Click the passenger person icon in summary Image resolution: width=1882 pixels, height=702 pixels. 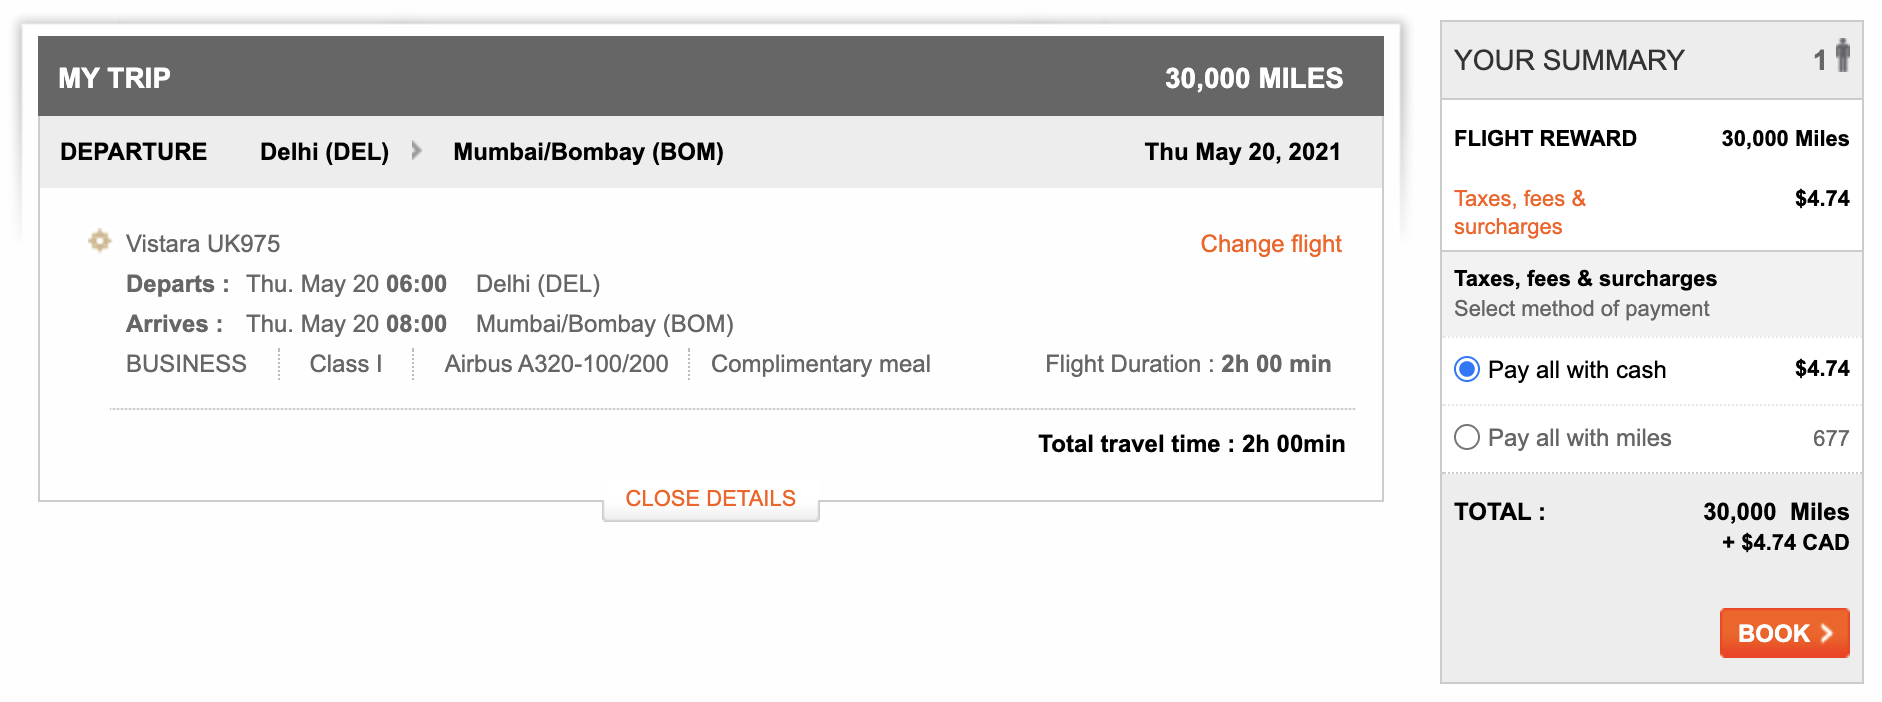[x=1842, y=56]
